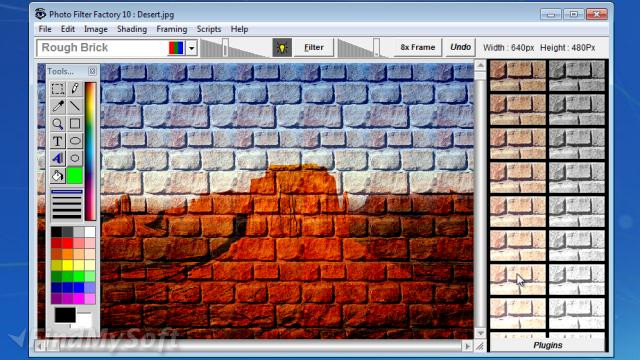Open the Image menu
This screenshot has width=640, height=360.
point(96,29)
